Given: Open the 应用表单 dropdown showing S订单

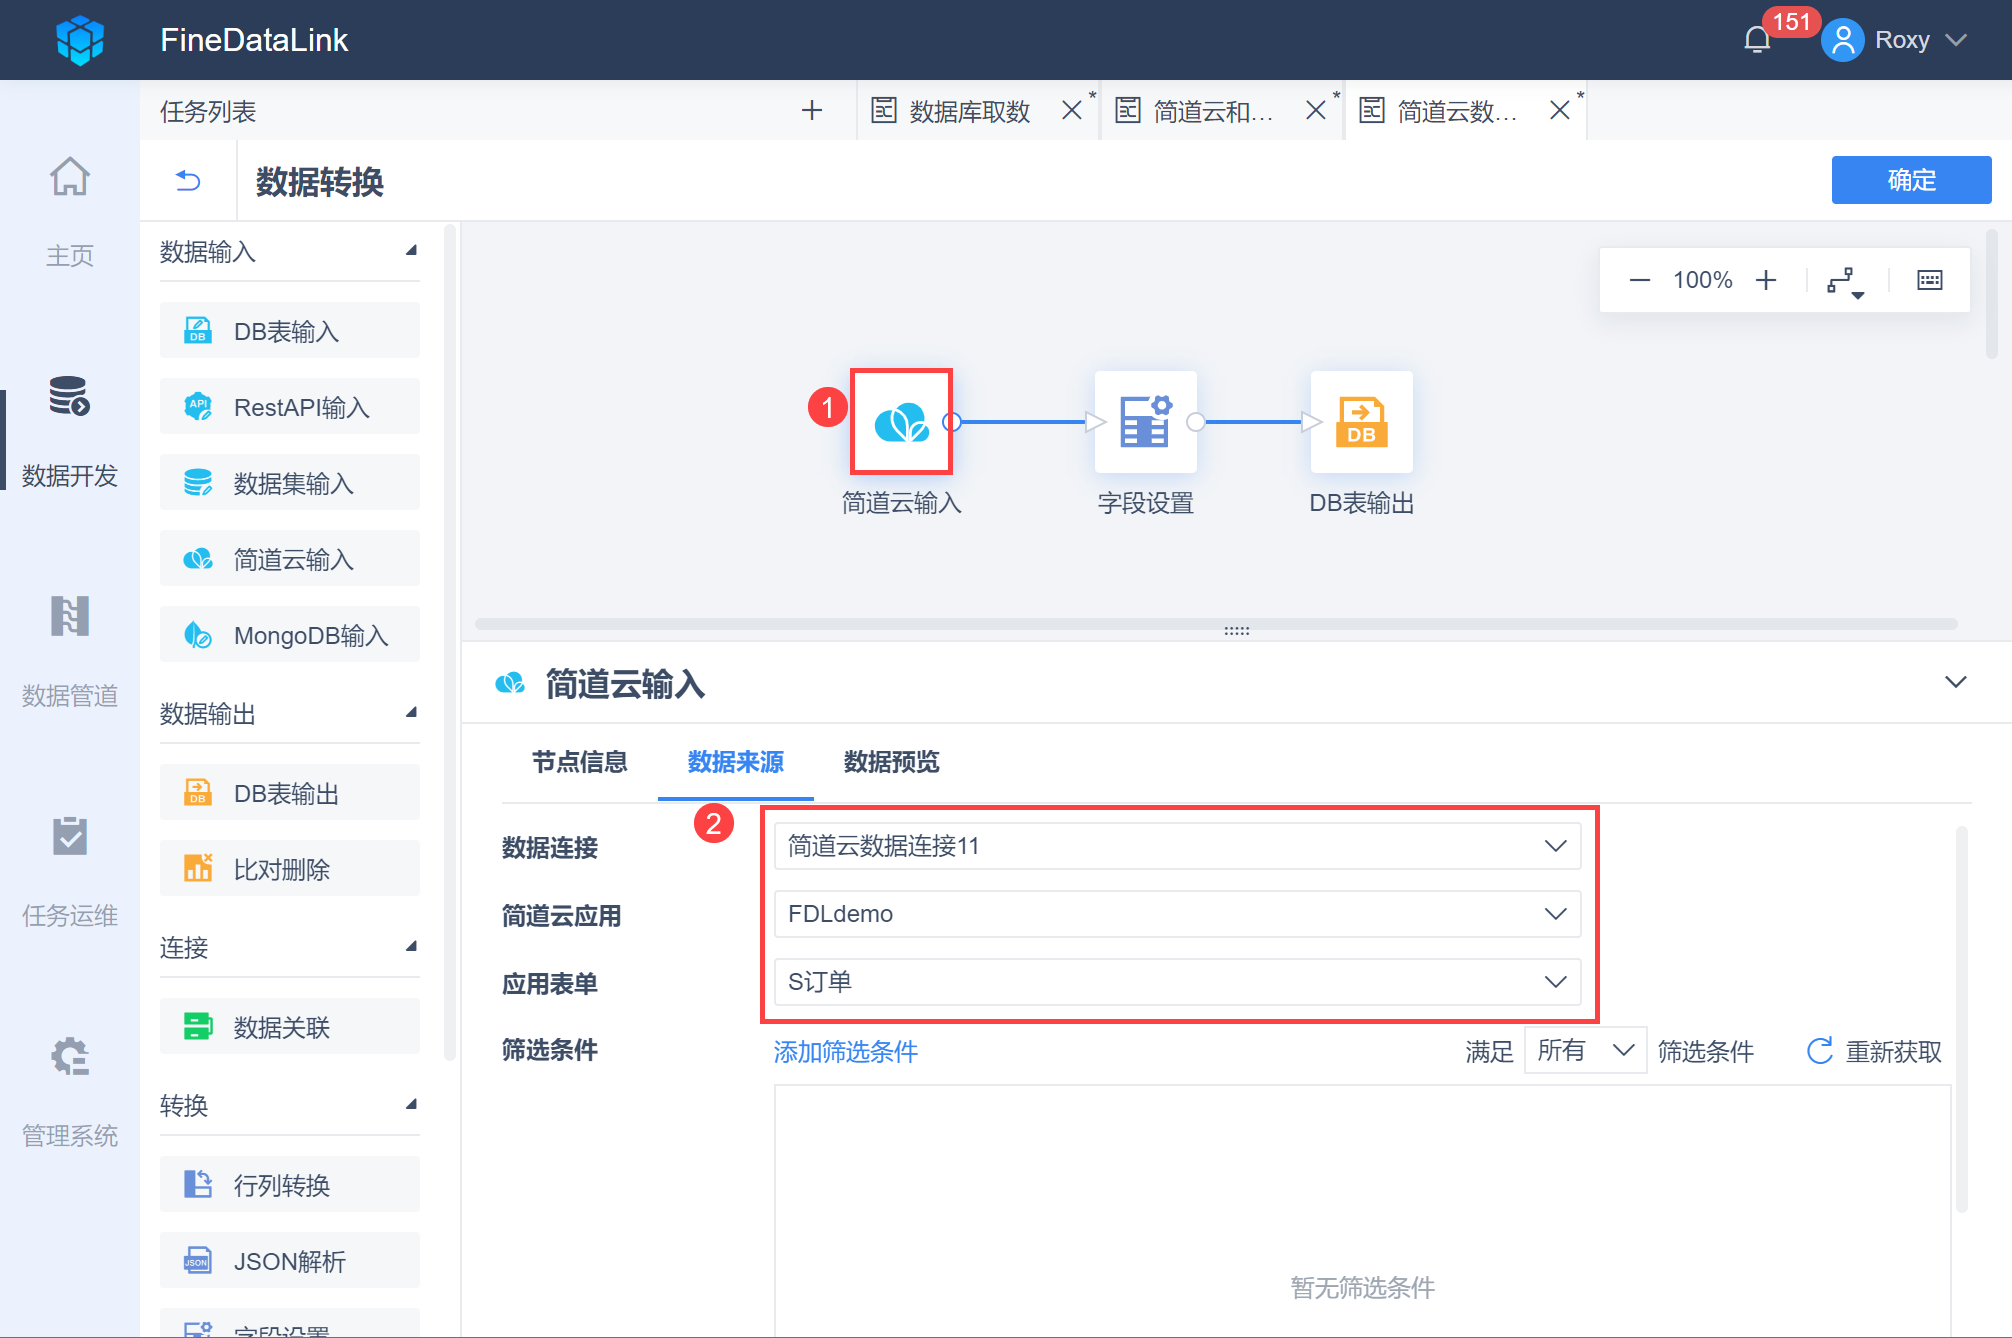Looking at the screenshot, I should click(1177, 982).
